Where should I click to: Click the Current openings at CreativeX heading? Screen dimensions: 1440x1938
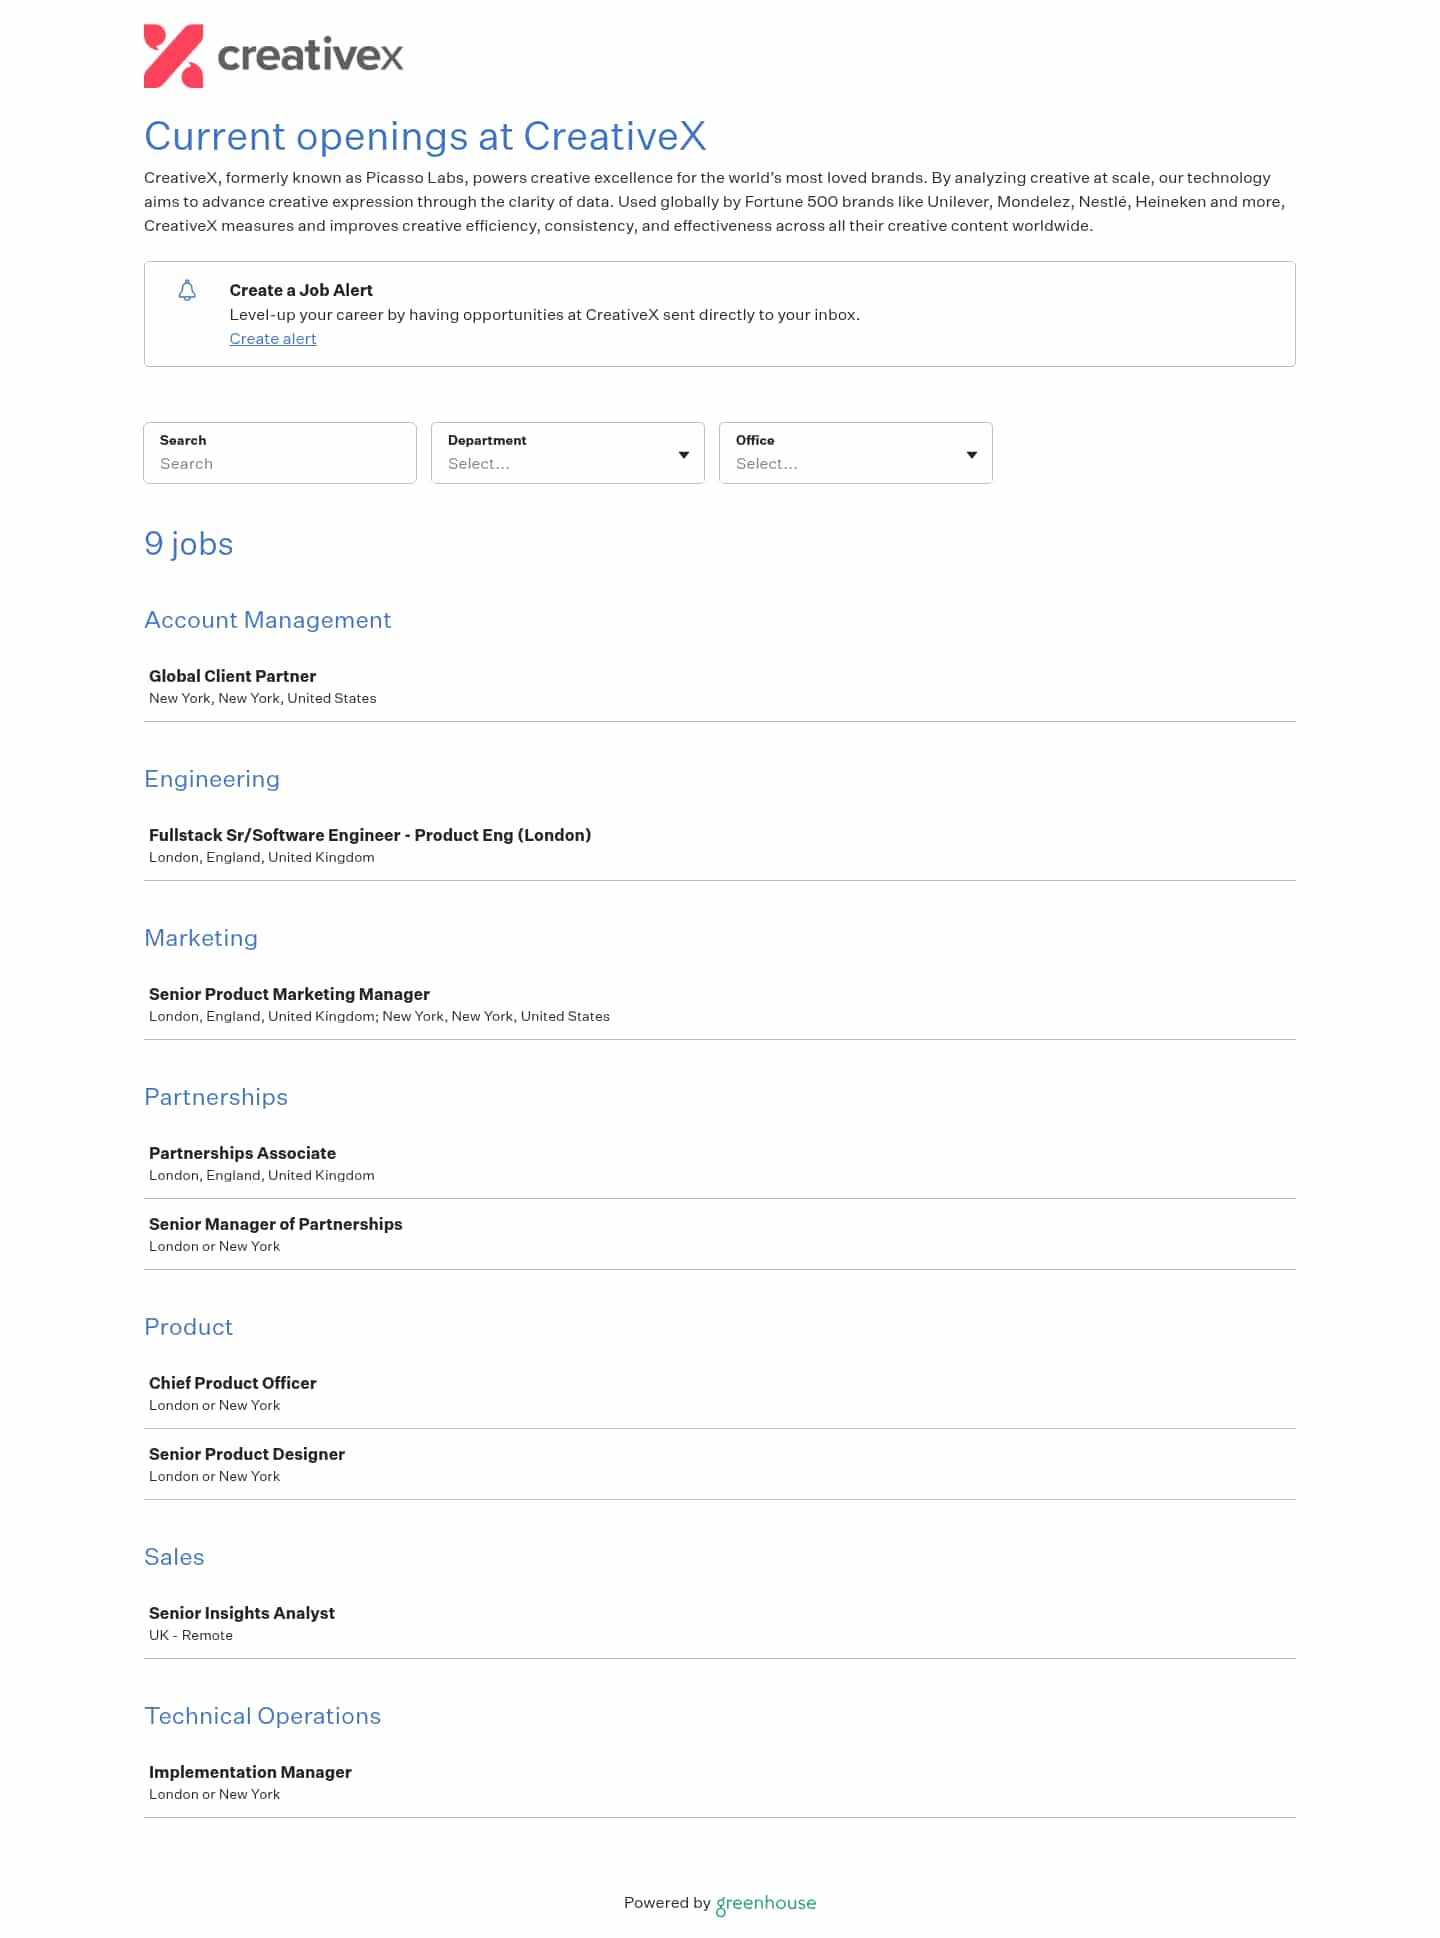click(x=425, y=136)
